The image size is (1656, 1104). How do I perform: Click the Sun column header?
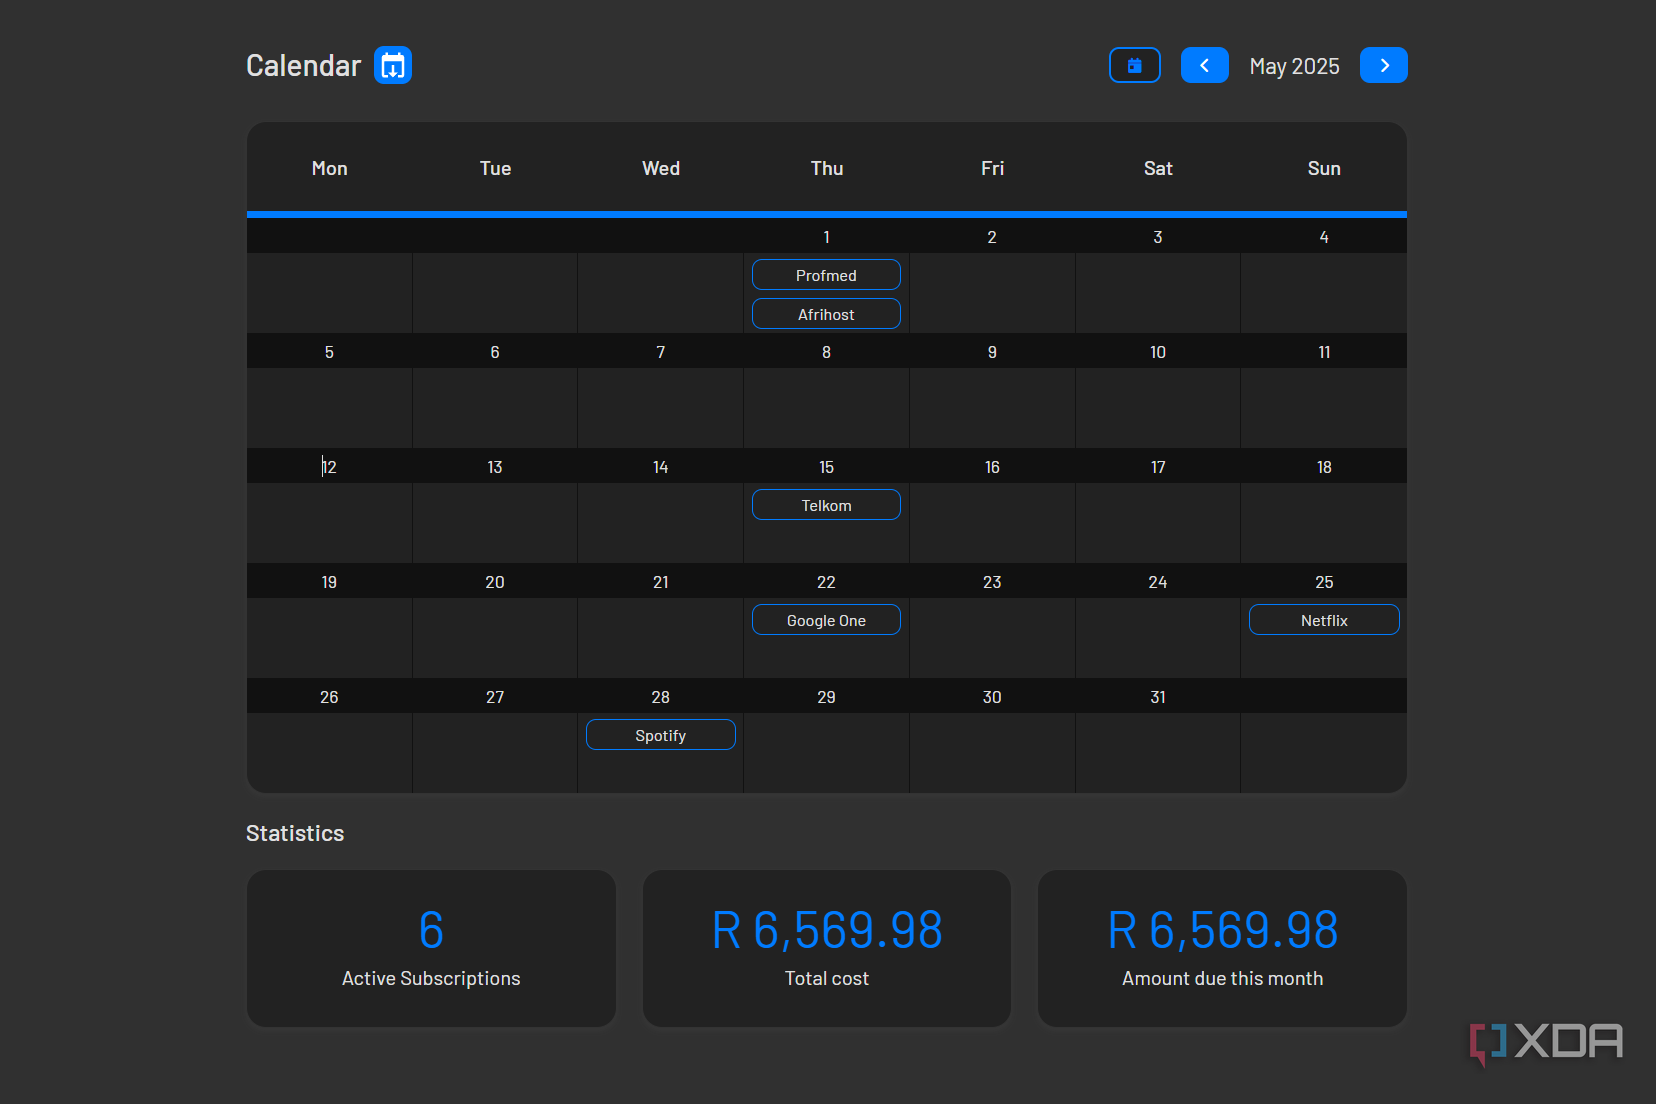pyautogui.click(x=1324, y=168)
